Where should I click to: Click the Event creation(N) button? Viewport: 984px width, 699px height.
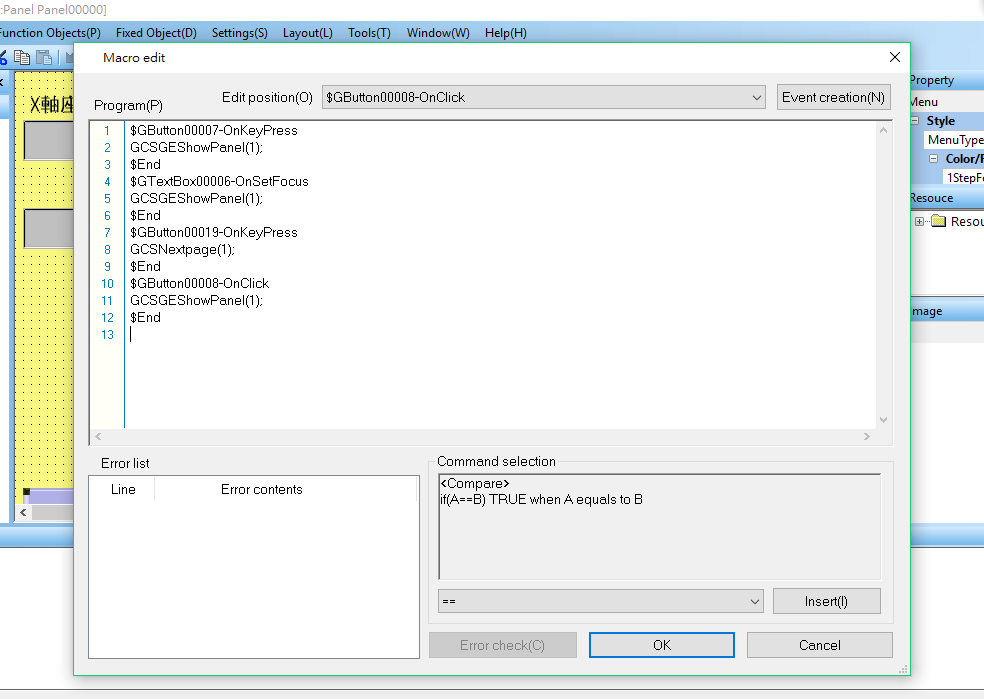coord(833,97)
